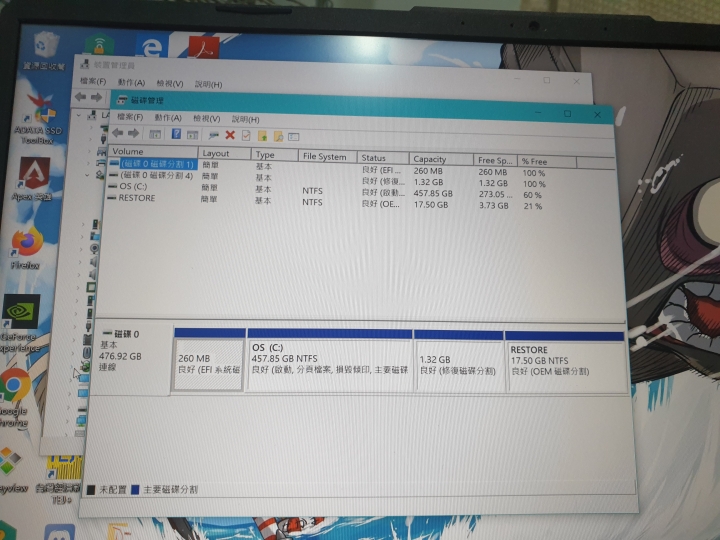This screenshot has width=720, height=540.
Task: Select the OS (C:) volume row
Action: click(133, 186)
